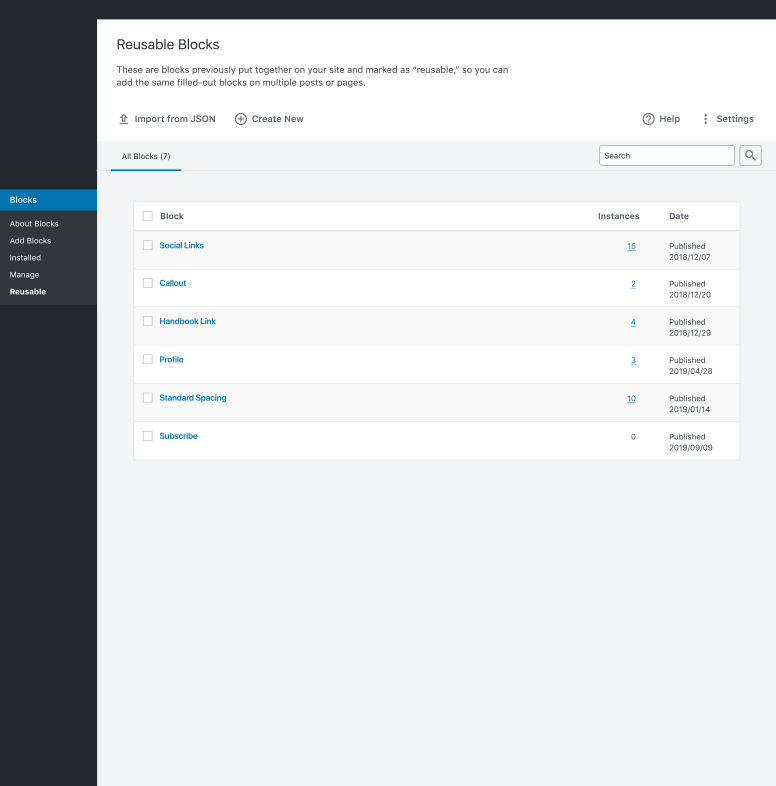The image size is (776, 786).
Task: Open the Blocks sidebar menu
Action: tap(48, 200)
